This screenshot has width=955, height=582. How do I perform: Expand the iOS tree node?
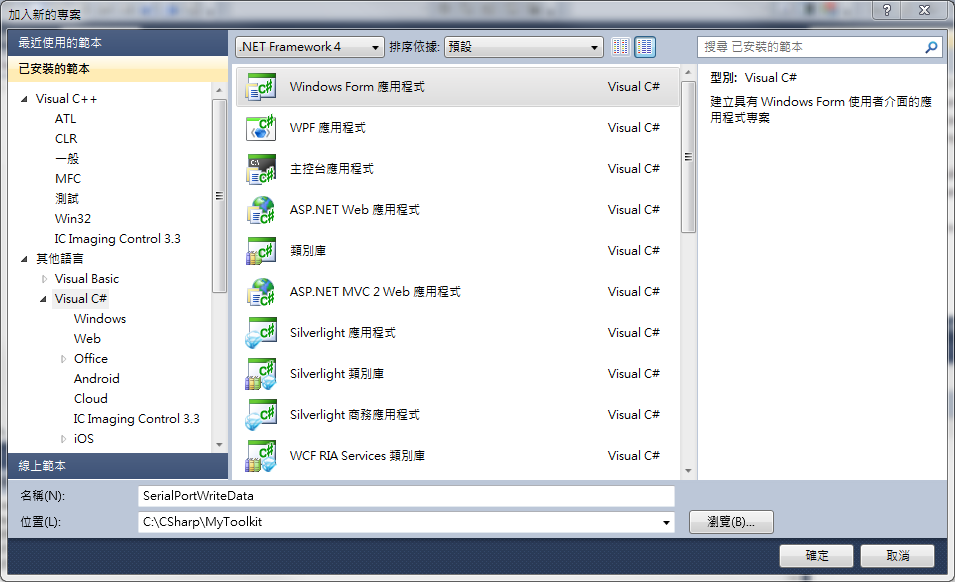click(x=63, y=439)
